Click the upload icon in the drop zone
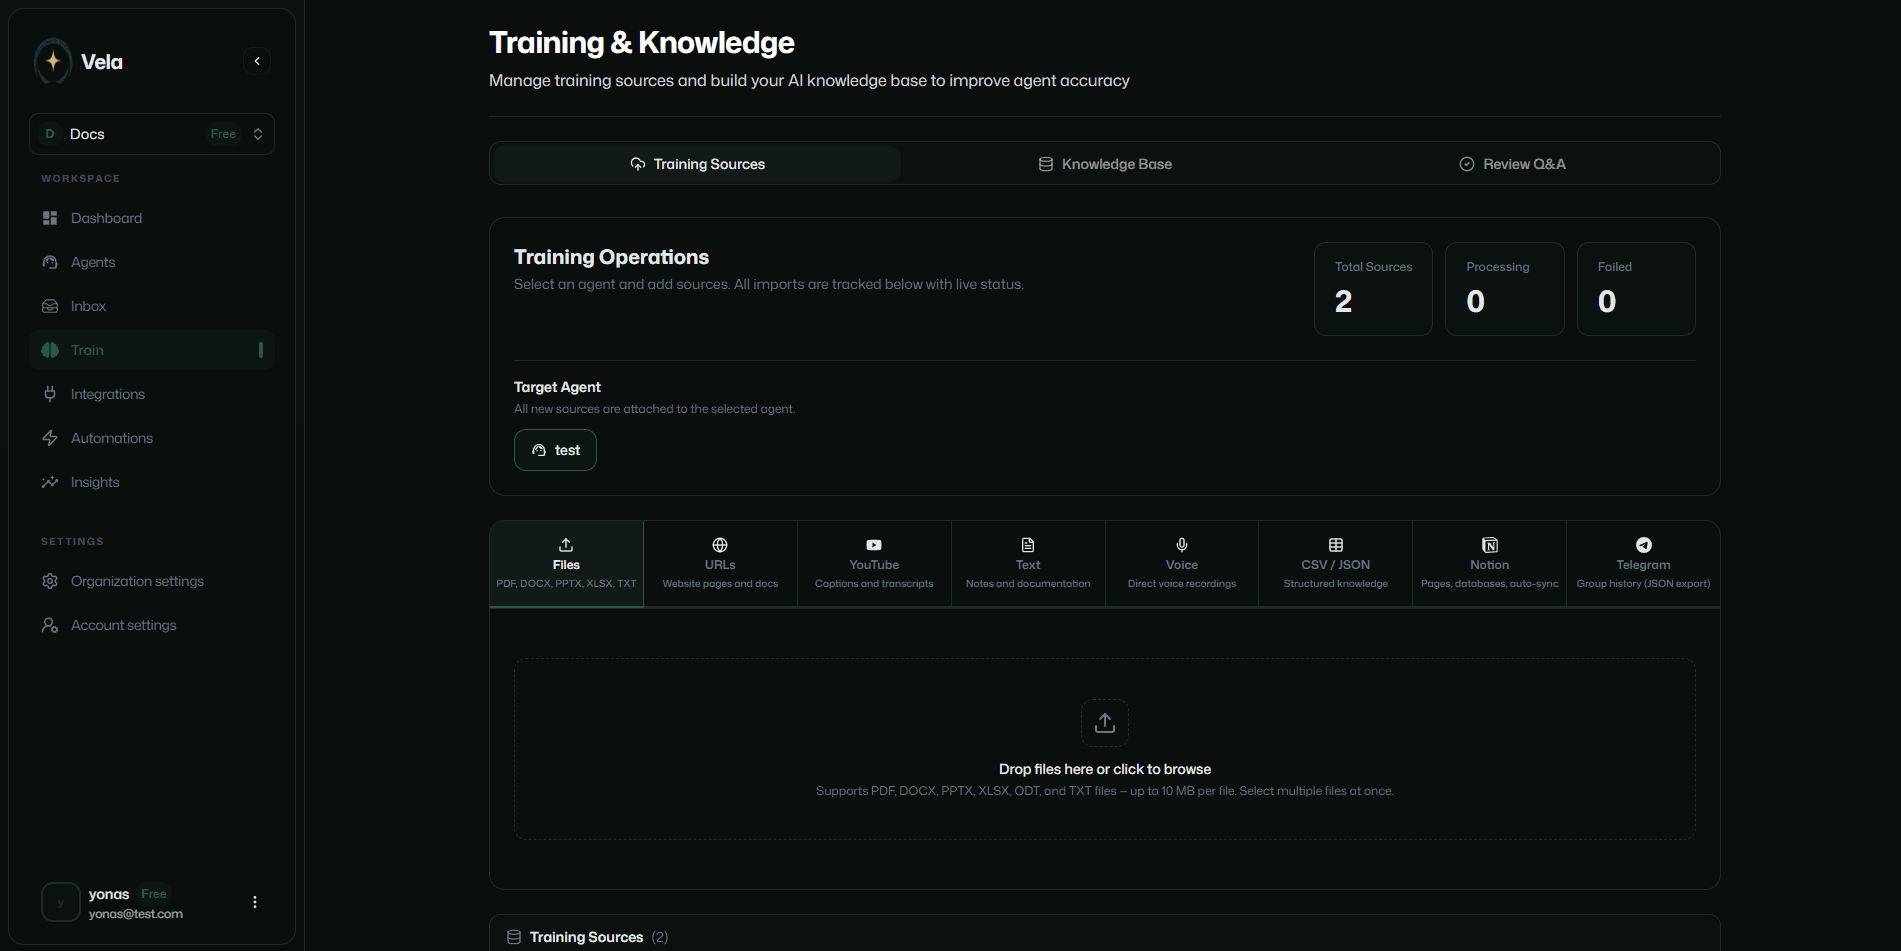This screenshot has width=1901, height=951. tap(1105, 723)
